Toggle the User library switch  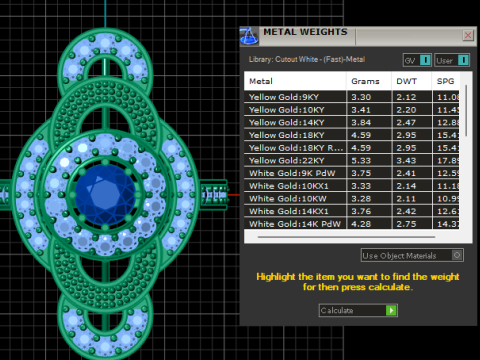pos(452,60)
